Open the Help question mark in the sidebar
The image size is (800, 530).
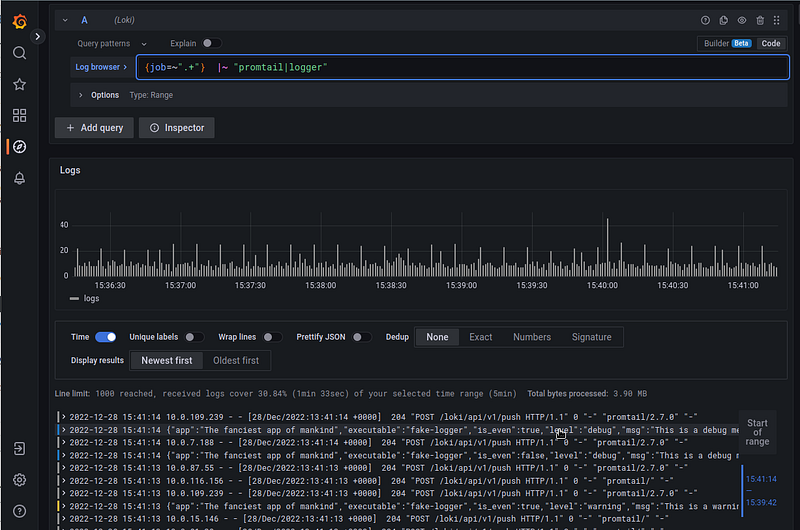click(19, 511)
